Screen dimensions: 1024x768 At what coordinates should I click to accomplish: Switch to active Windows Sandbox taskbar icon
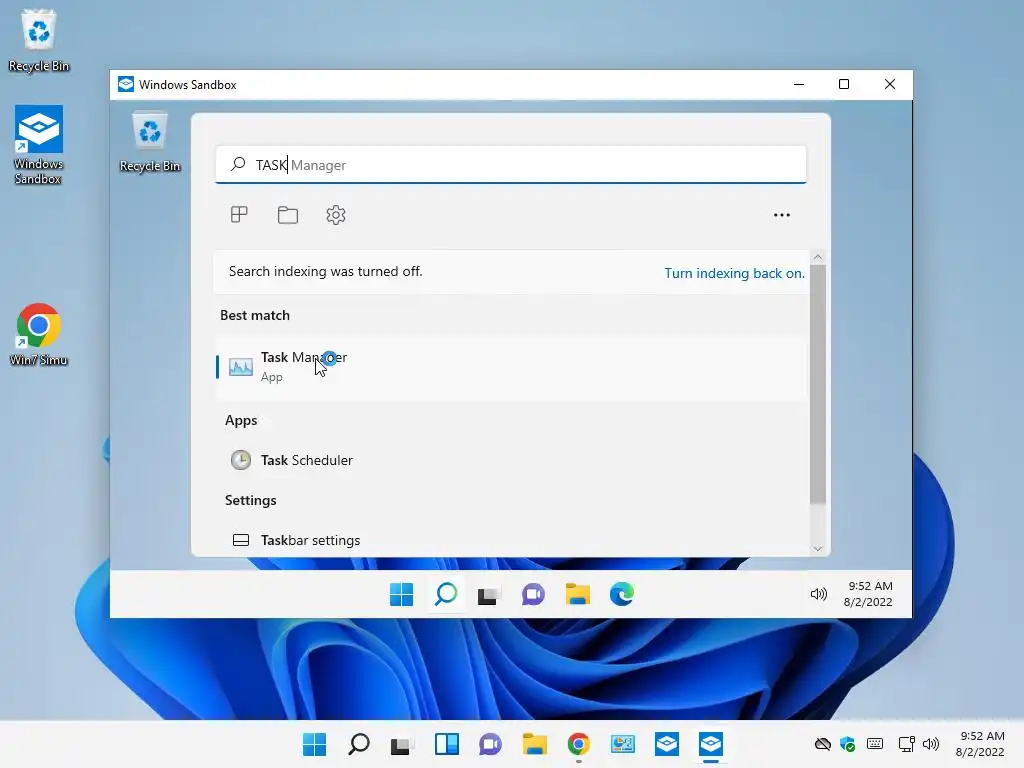point(711,744)
